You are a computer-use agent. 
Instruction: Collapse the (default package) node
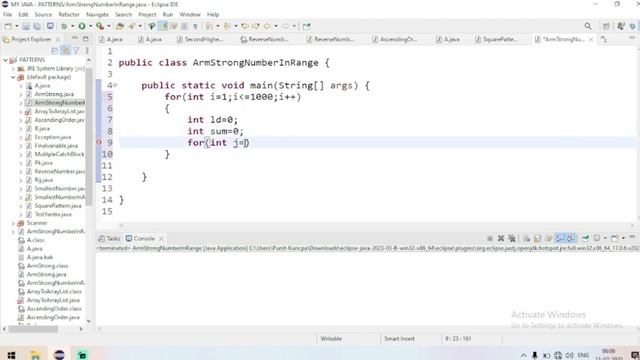pos(13,77)
